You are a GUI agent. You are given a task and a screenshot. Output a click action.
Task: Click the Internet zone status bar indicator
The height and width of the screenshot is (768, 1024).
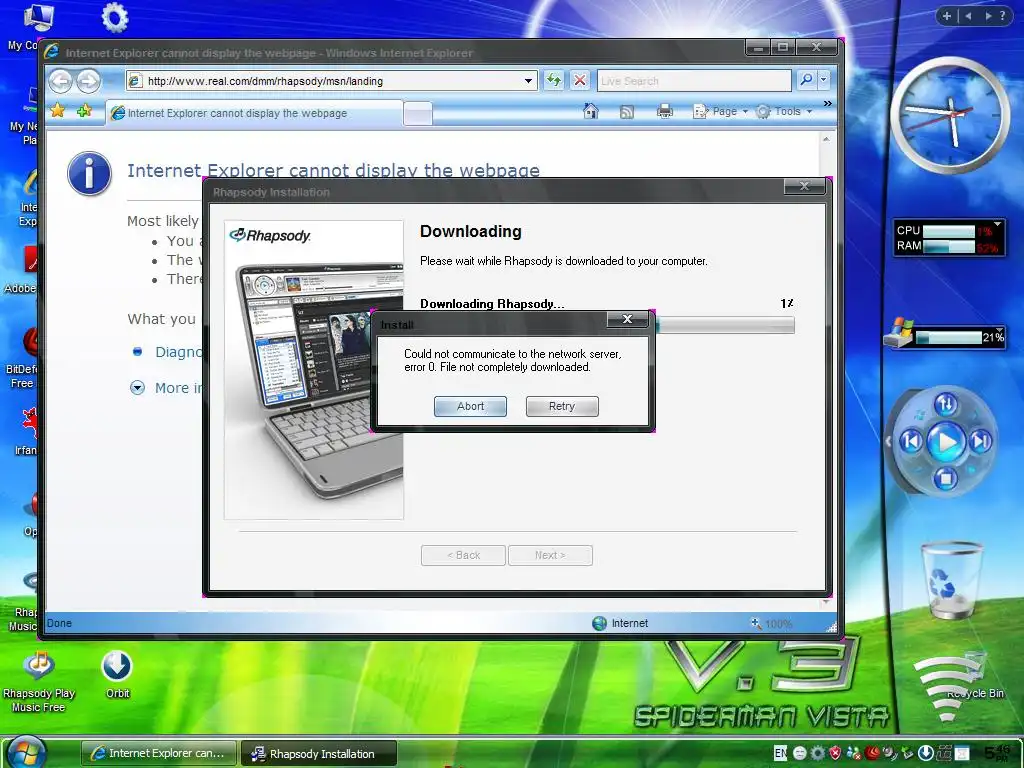click(620, 623)
